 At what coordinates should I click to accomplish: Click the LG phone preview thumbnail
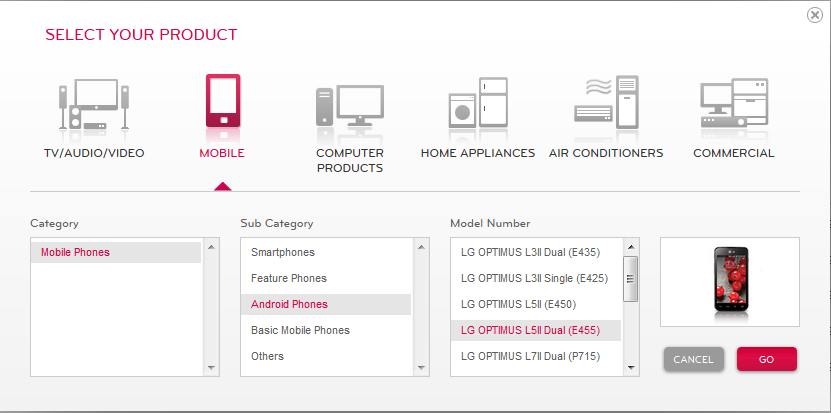tap(729, 281)
